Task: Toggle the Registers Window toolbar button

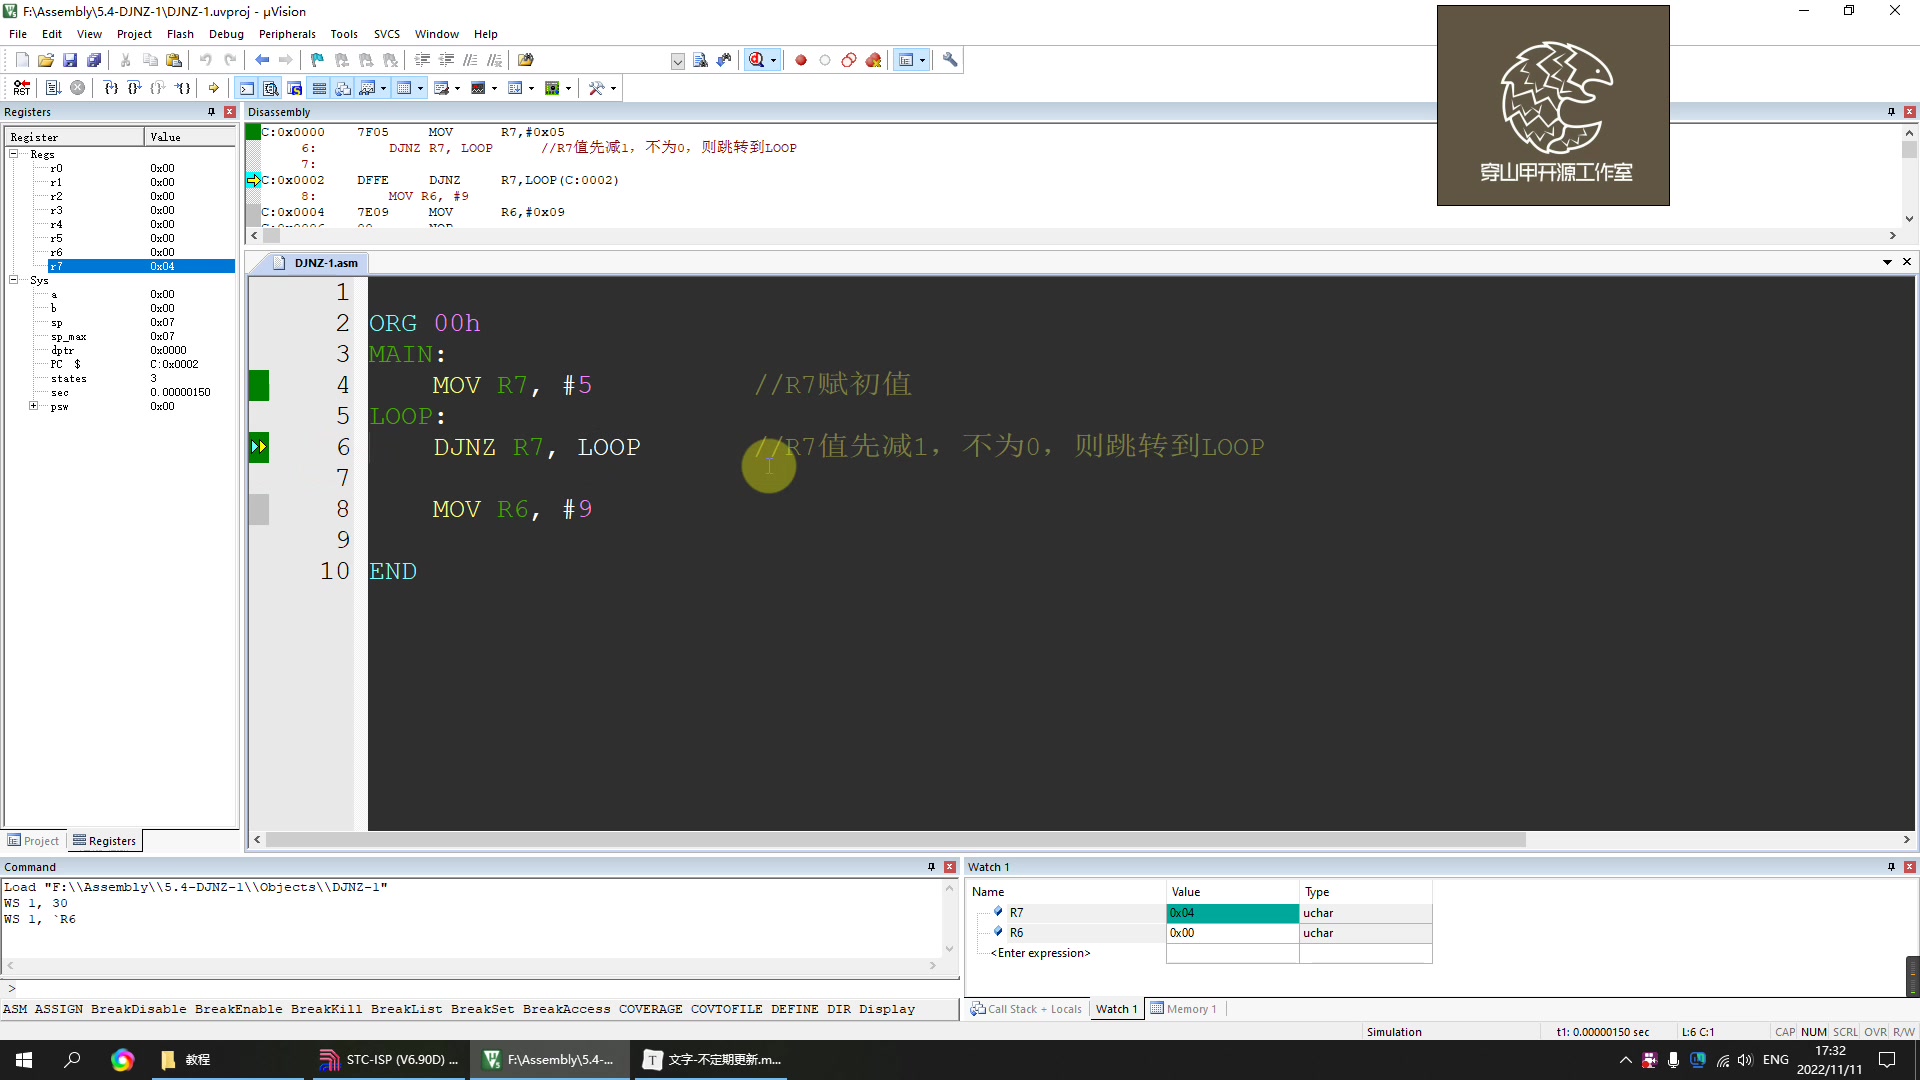Action: click(x=319, y=88)
